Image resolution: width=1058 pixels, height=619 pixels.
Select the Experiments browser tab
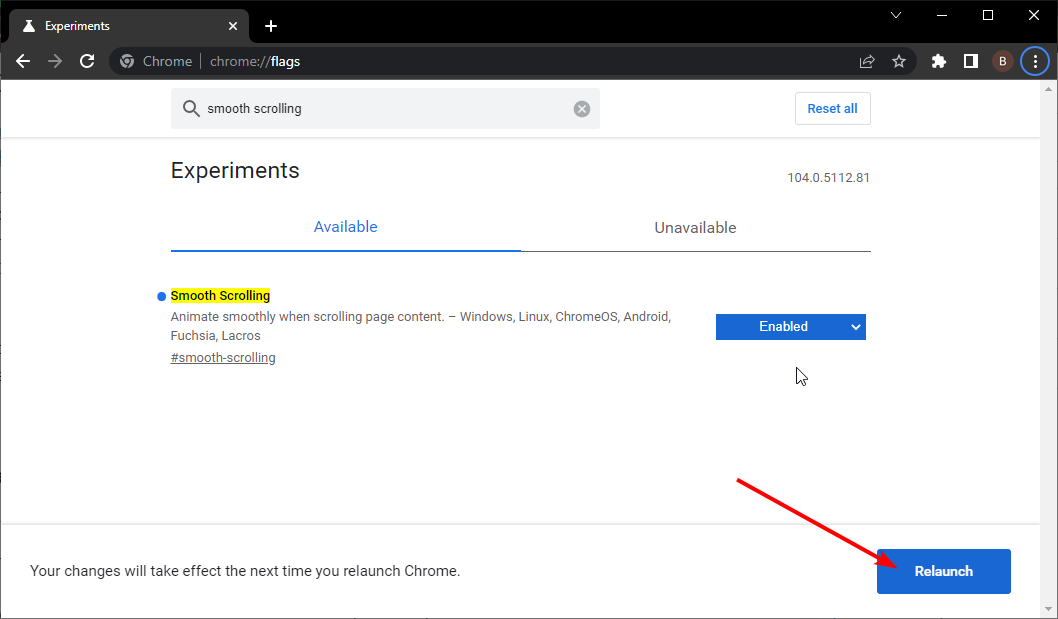(x=129, y=26)
